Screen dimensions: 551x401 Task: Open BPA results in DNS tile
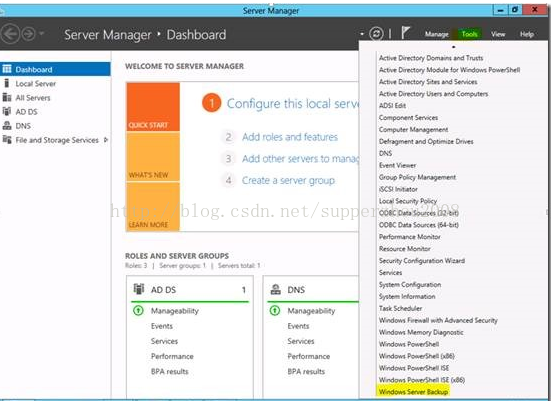(x=306, y=371)
